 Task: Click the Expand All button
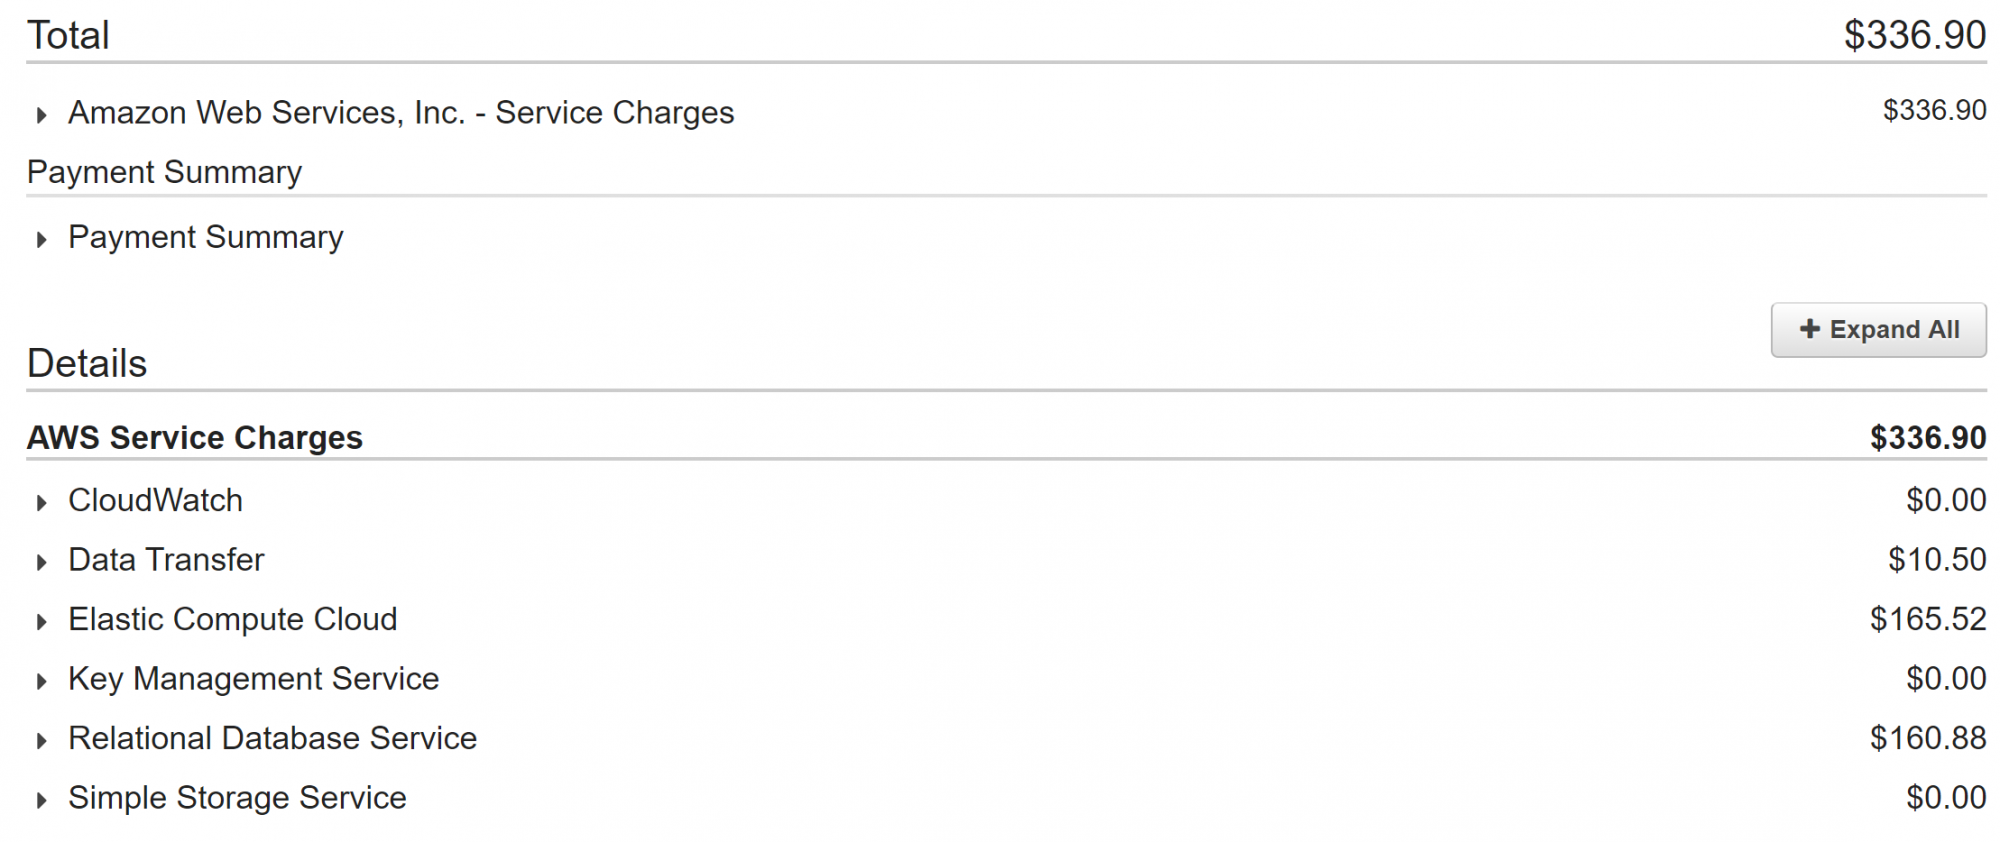tap(1878, 330)
